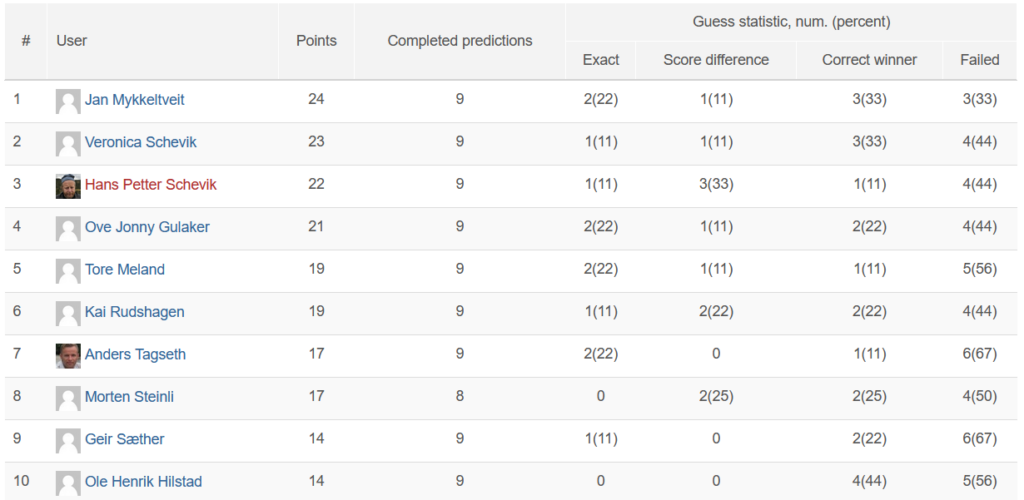Click Geir Sæther's avatar placeholder
The height and width of the screenshot is (500, 1024).
coord(68,440)
